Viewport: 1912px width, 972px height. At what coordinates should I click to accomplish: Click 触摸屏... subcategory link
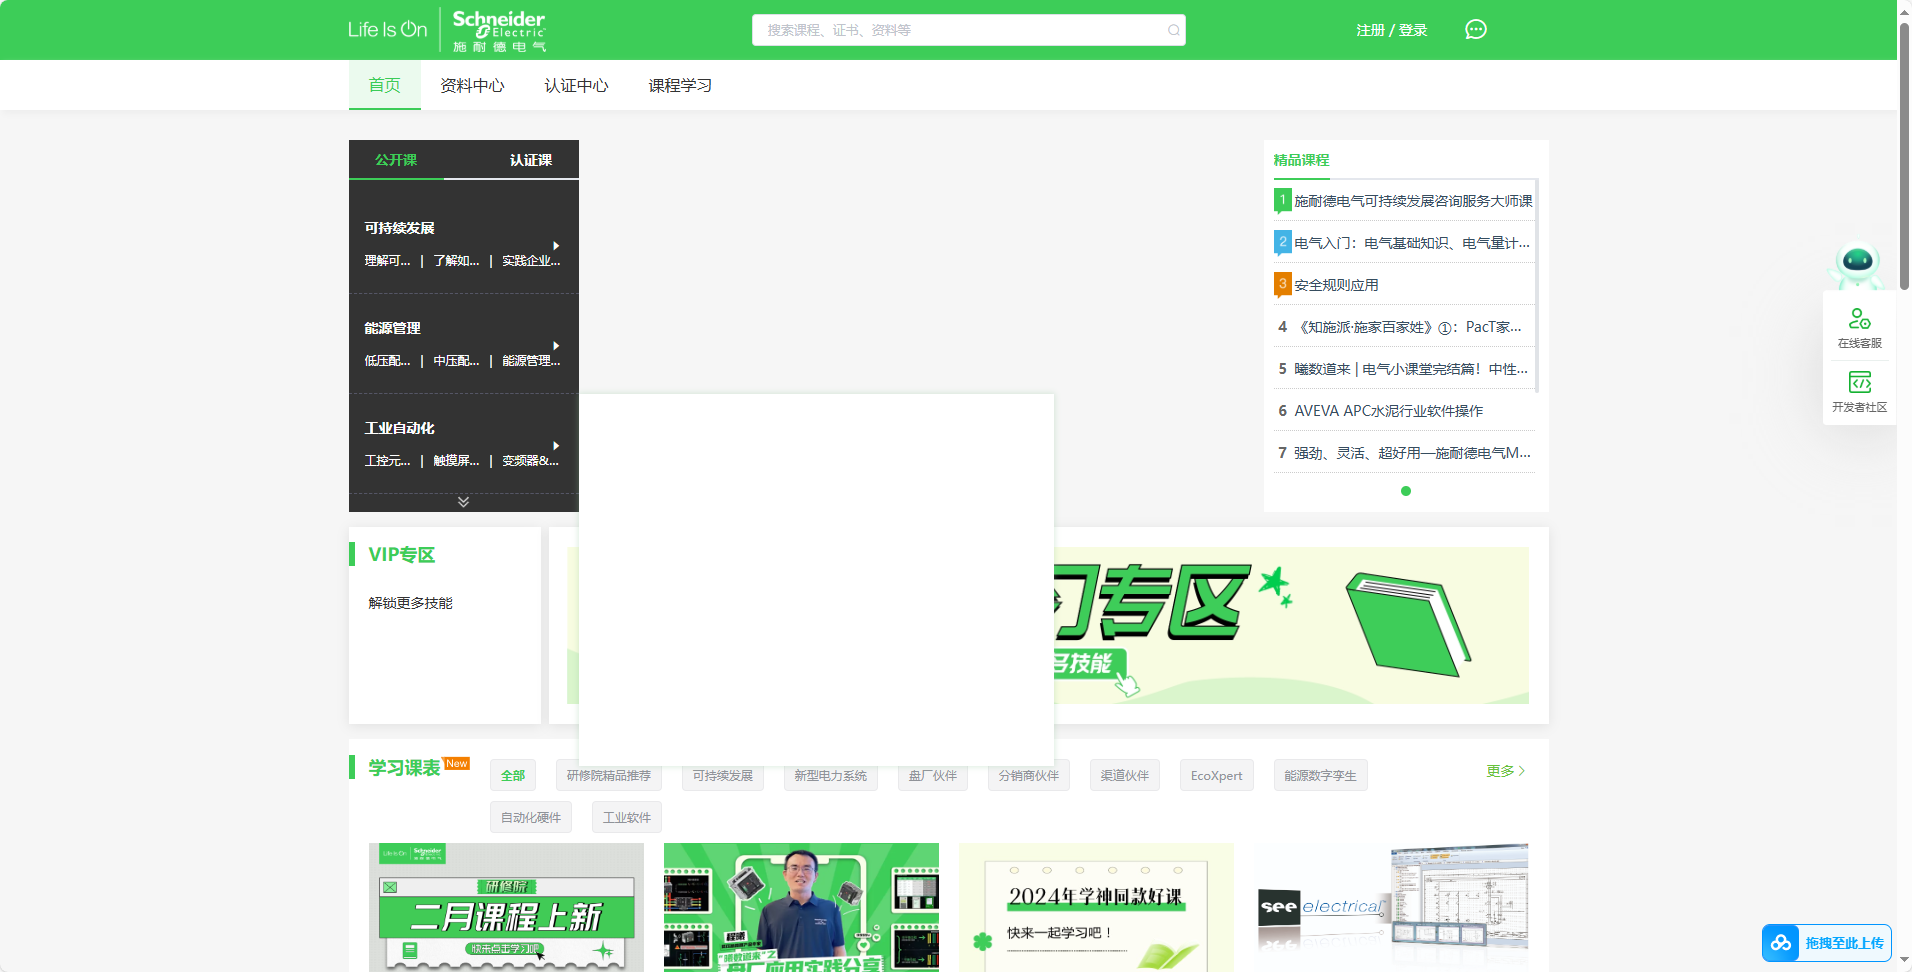[456, 461]
